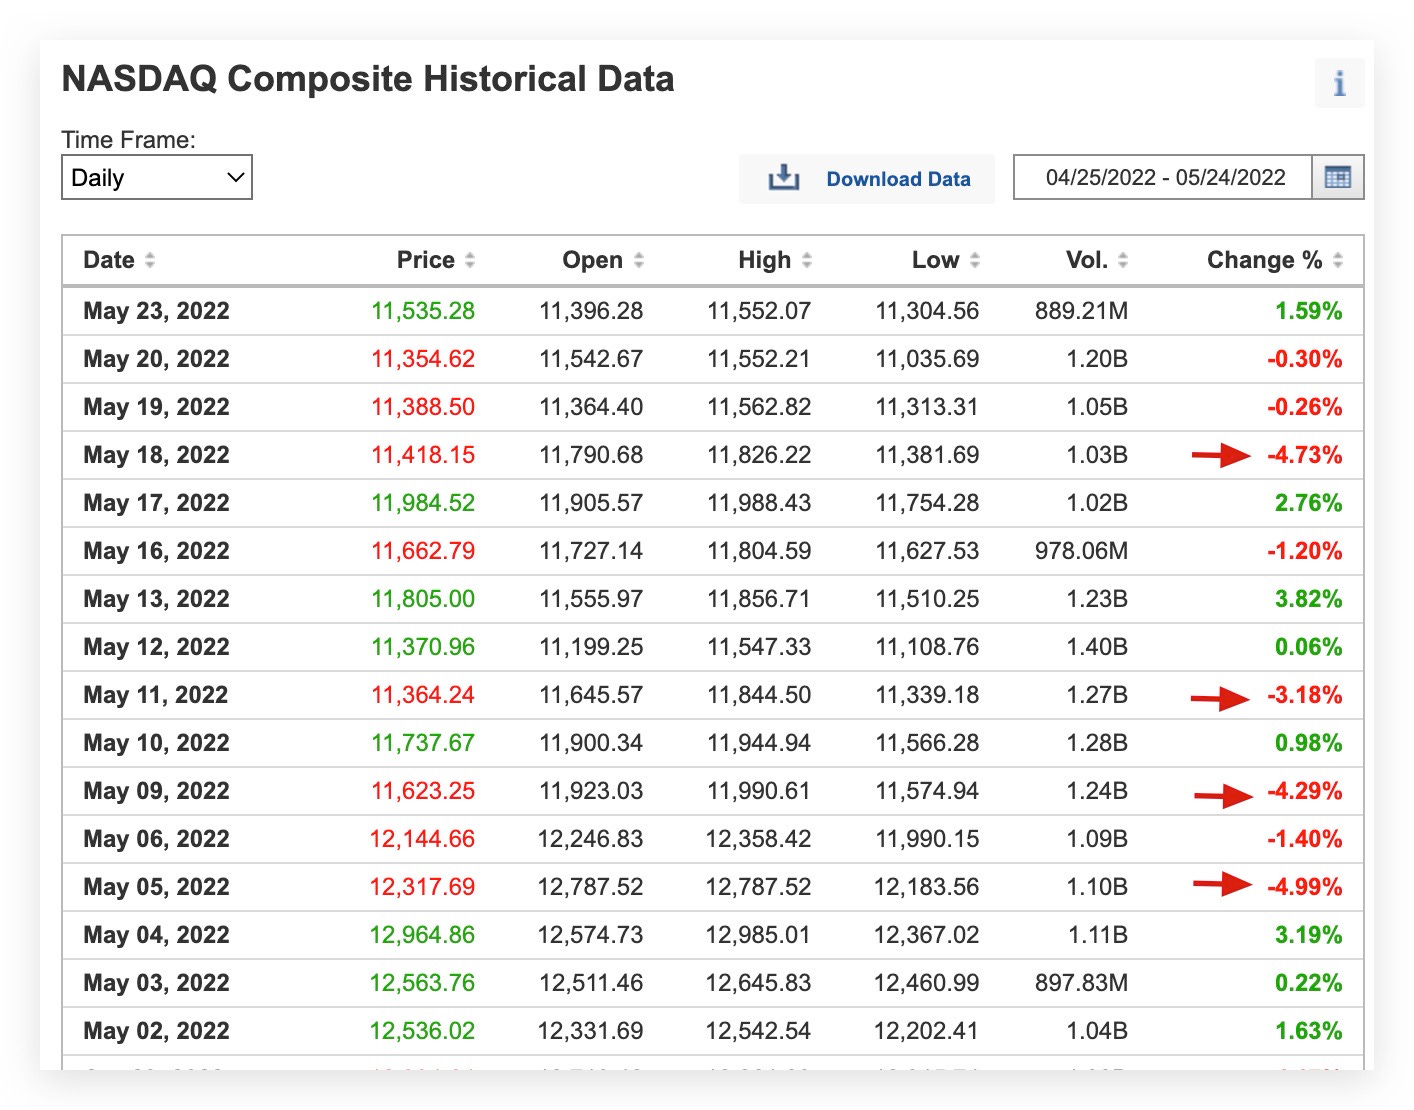Image resolution: width=1414 pixels, height=1110 pixels.
Task: Toggle sort order of the Change % column
Action: (1338, 260)
